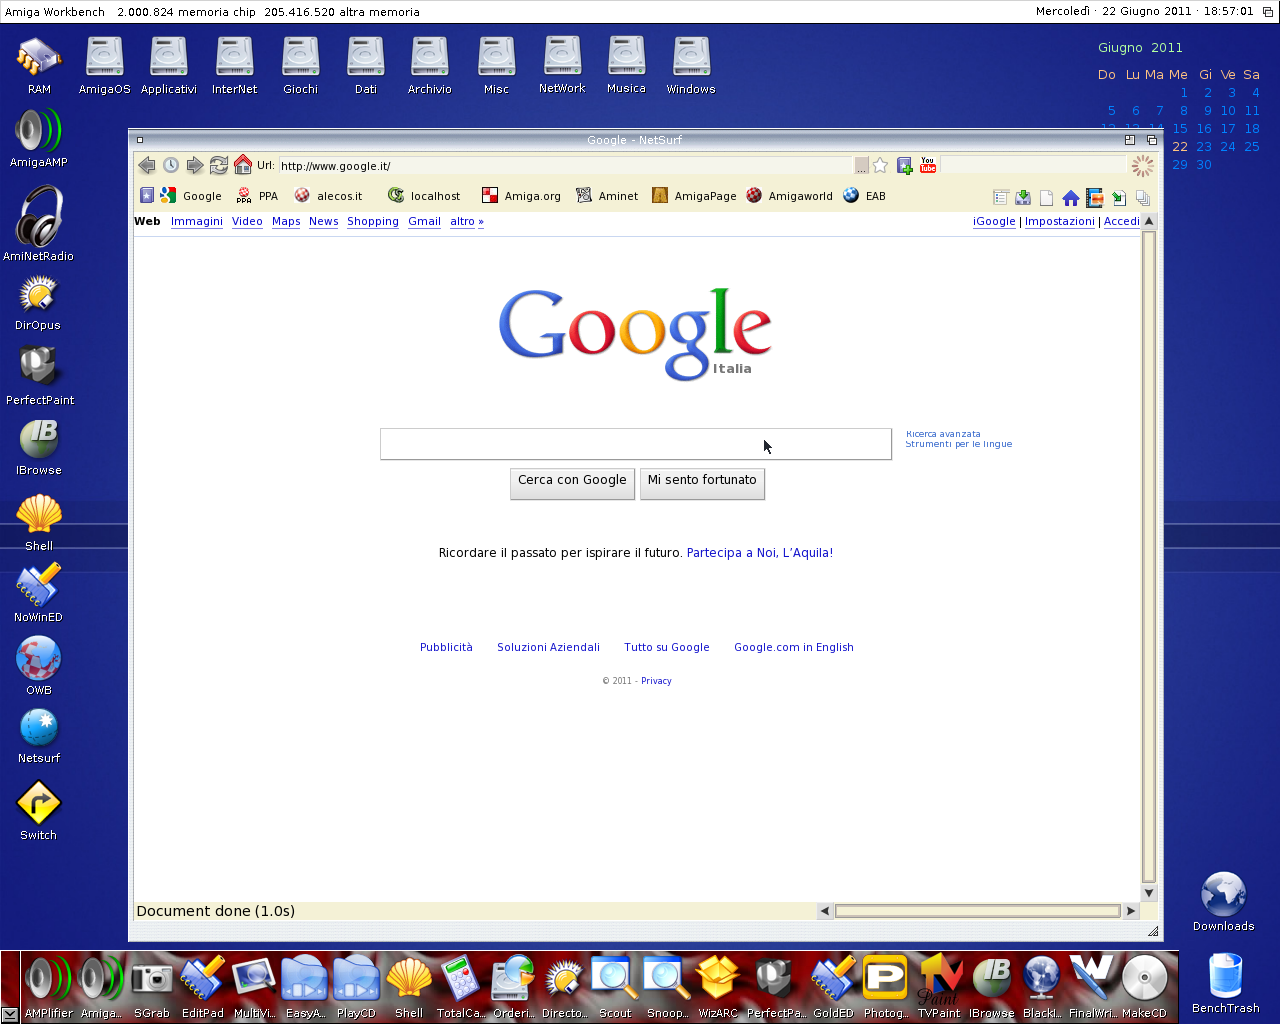Open the RAM disk desktop icon

[x=39, y=66]
